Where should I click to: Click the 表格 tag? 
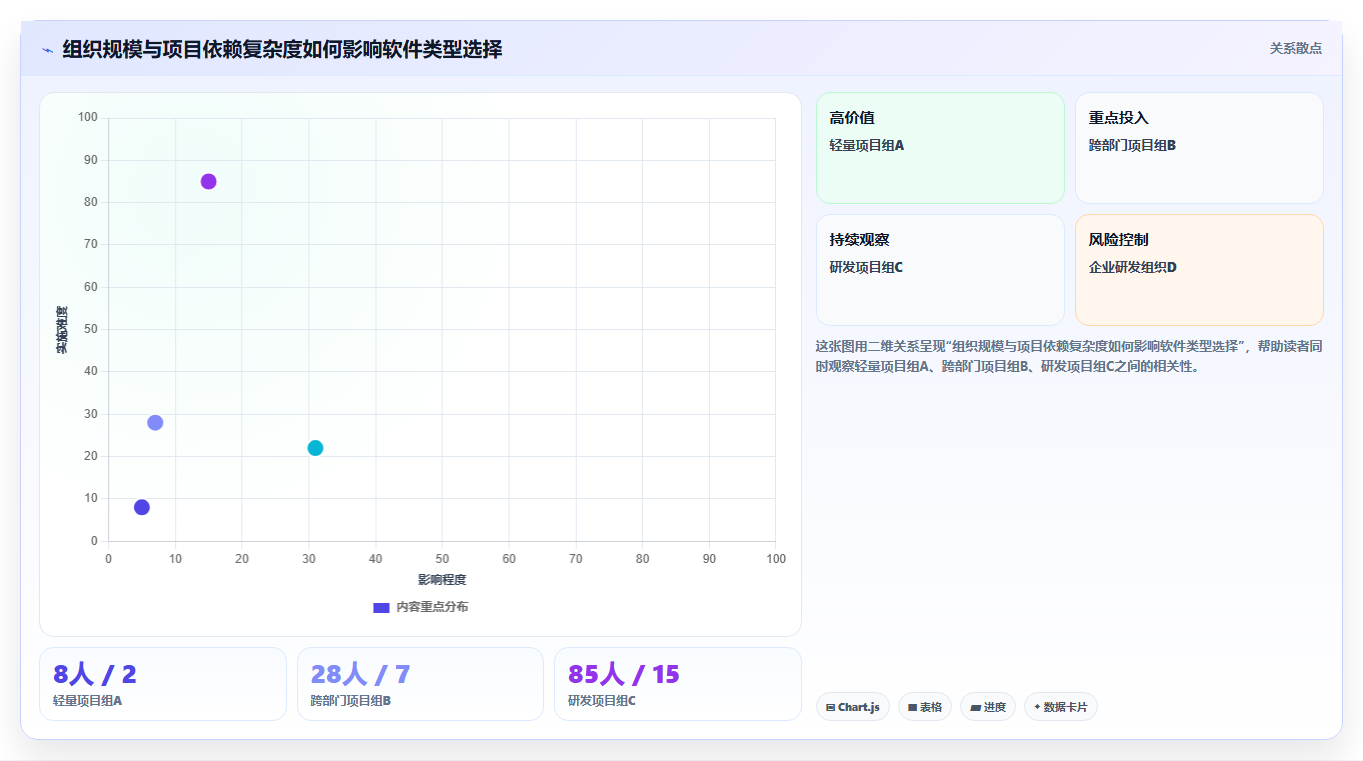tap(925, 707)
